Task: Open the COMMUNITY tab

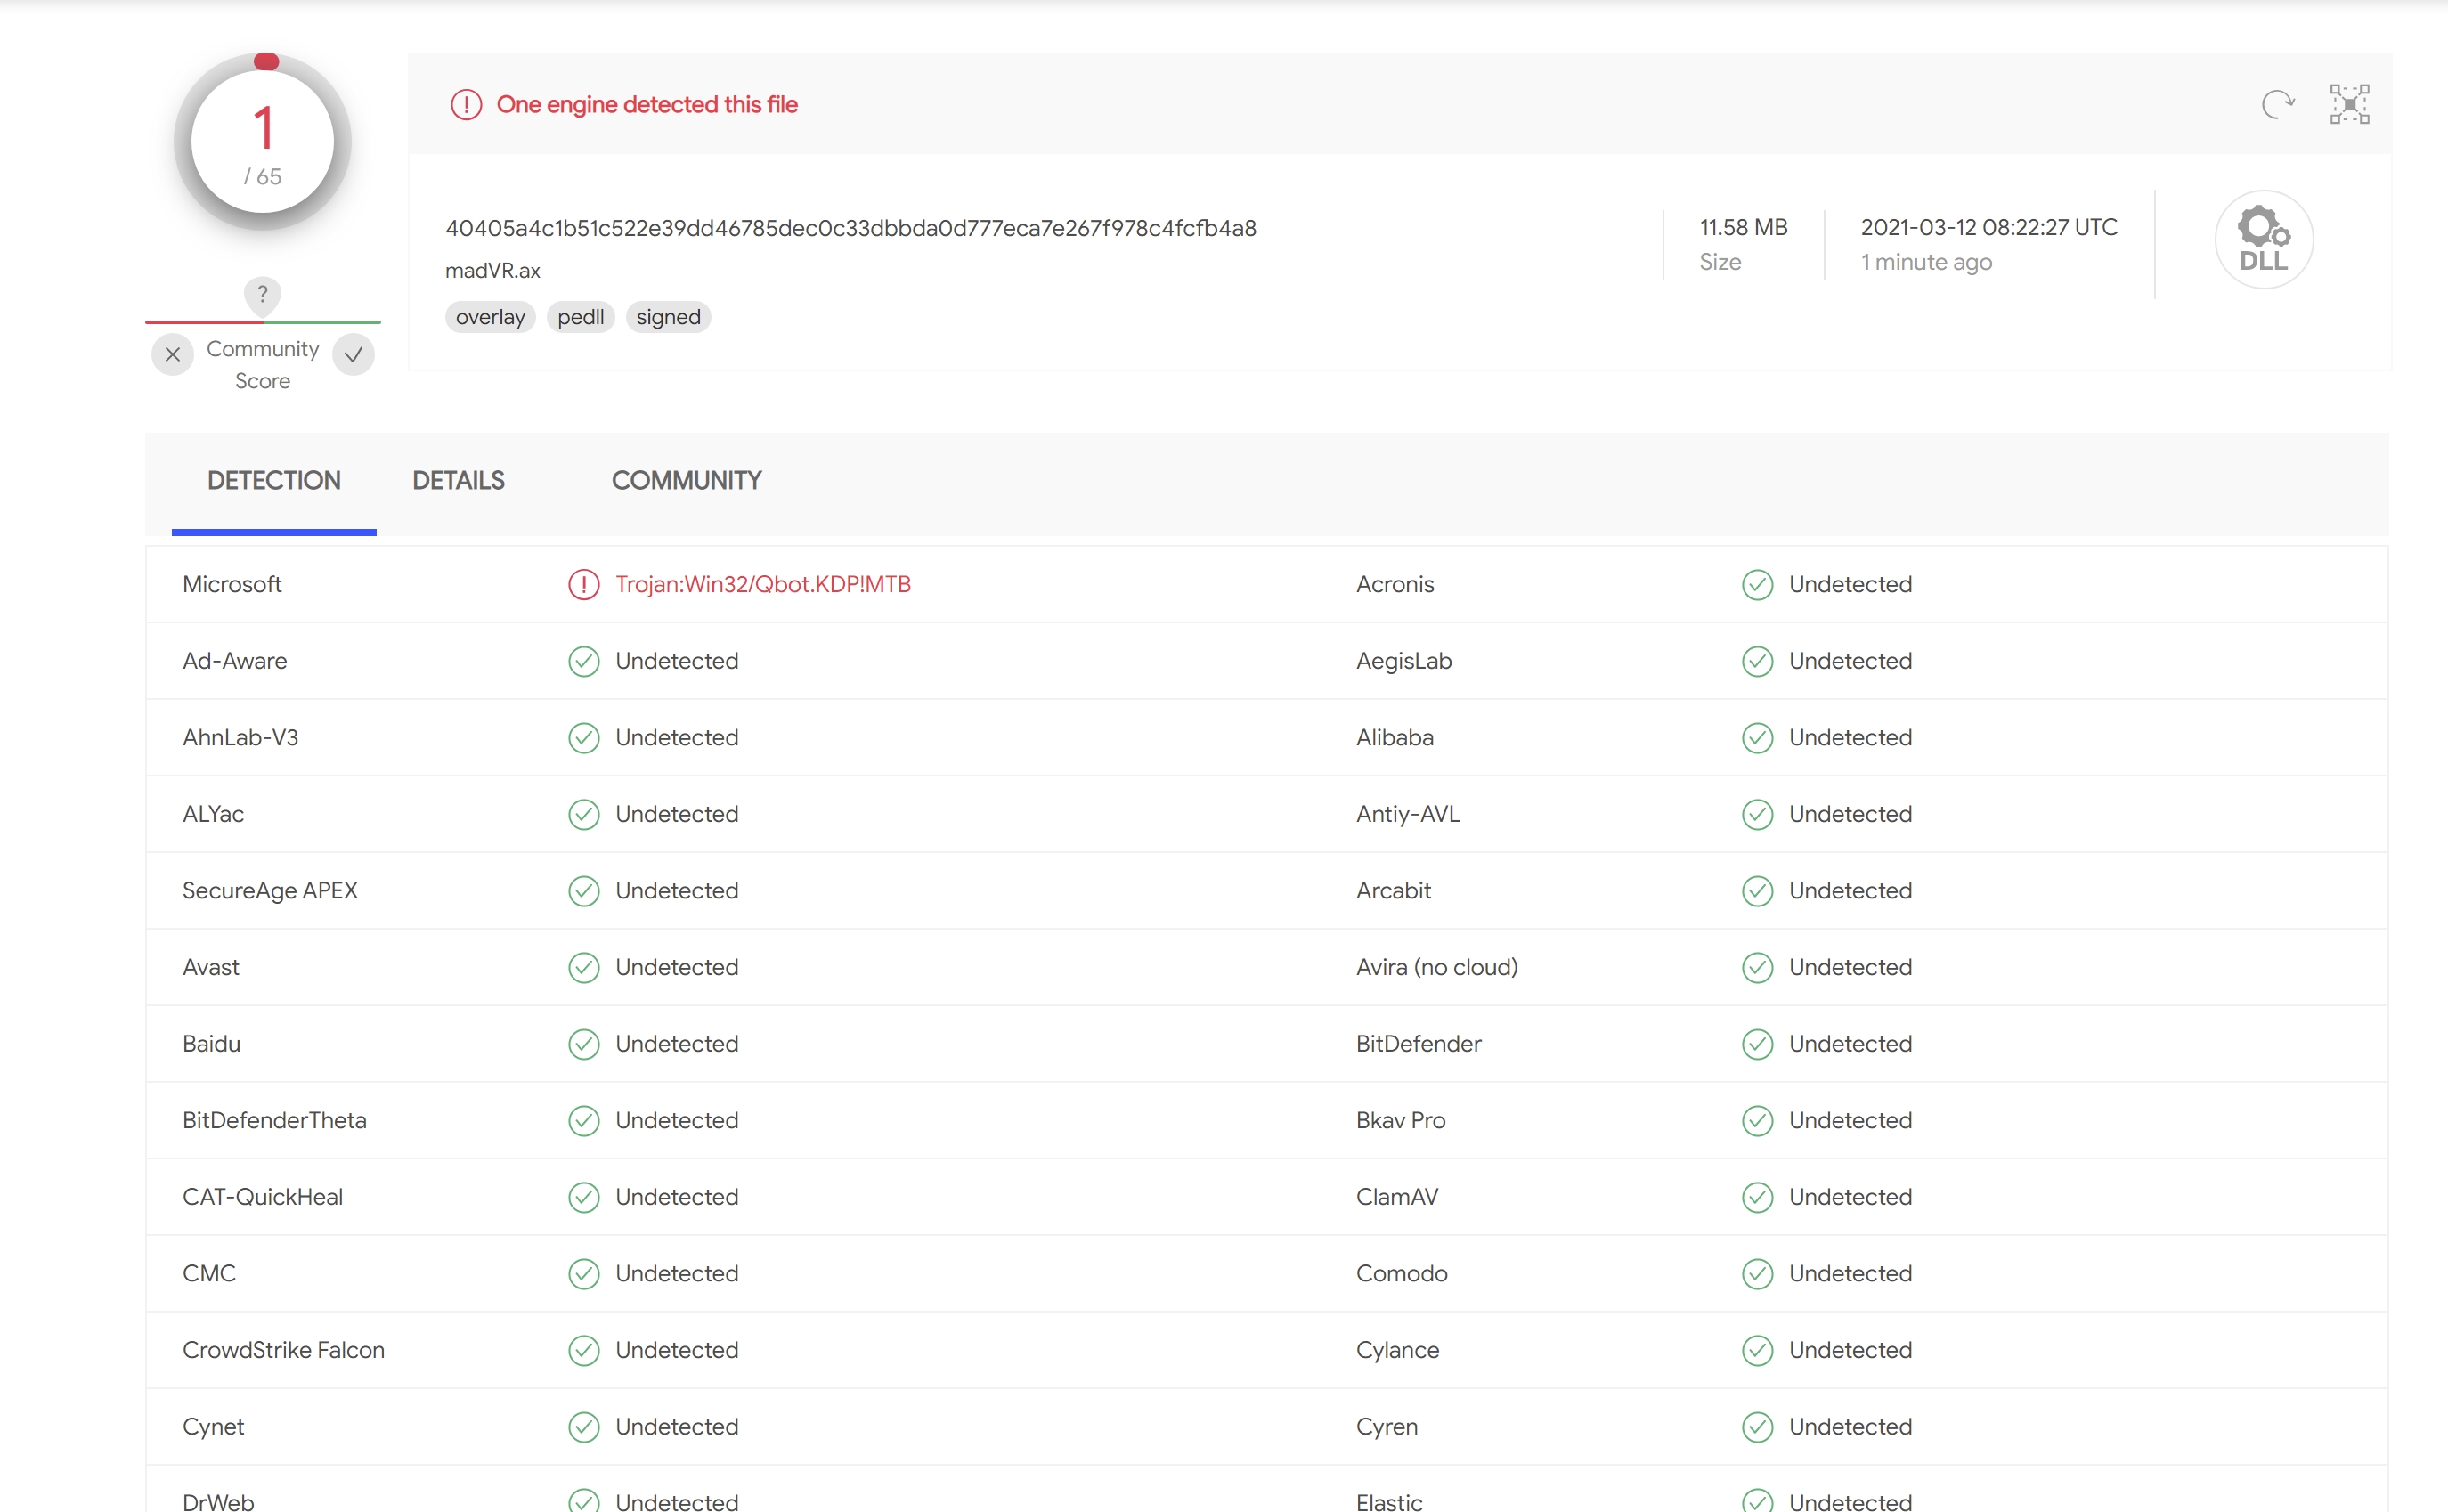Action: [686, 481]
